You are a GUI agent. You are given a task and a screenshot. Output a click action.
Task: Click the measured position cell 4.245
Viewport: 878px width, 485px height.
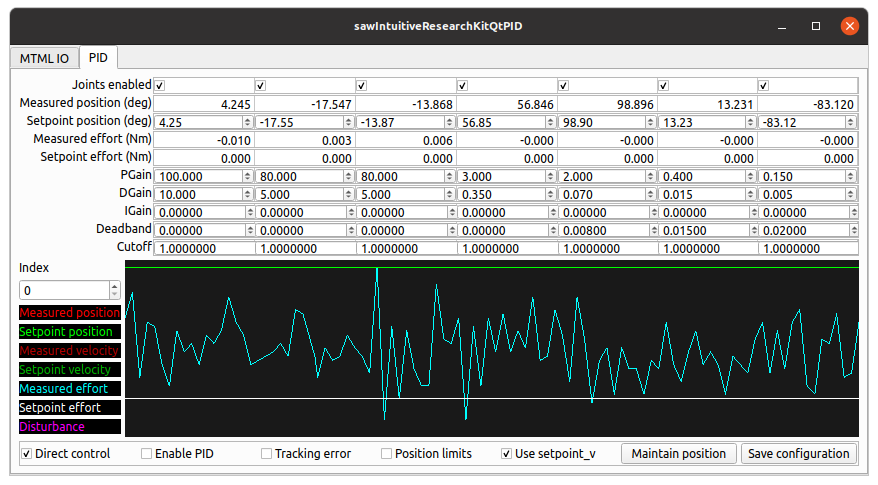(x=204, y=104)
